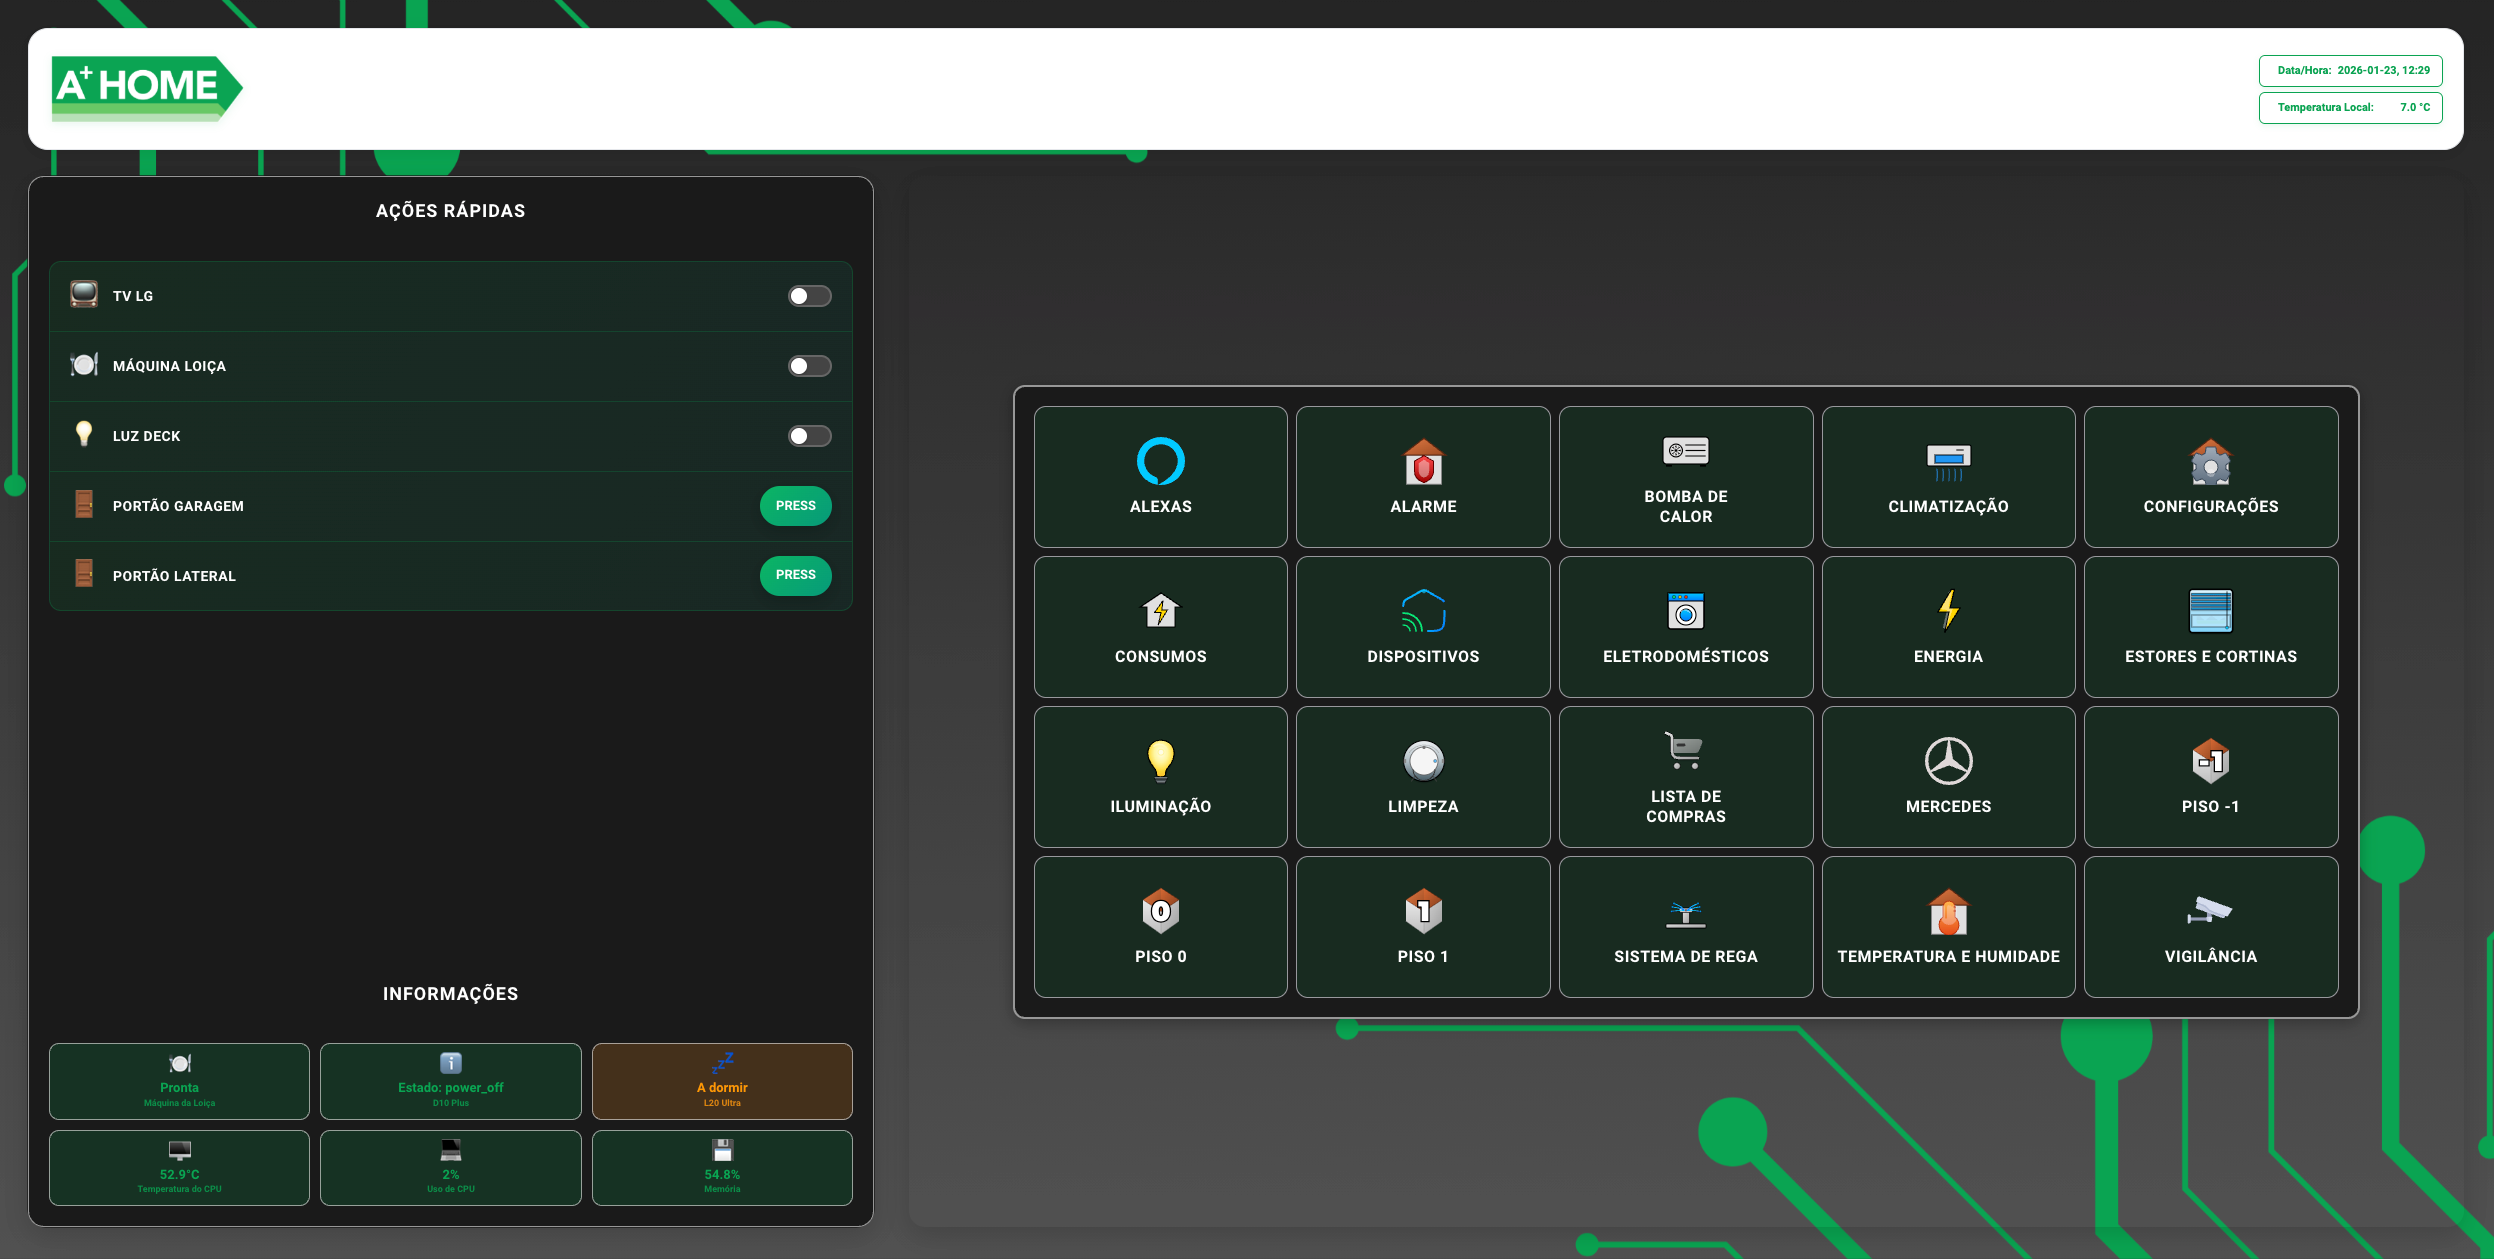Click the A dormir L20 Ultra card
The width and height of the screenshot is (2494, 1259).
pos(721,1081)
